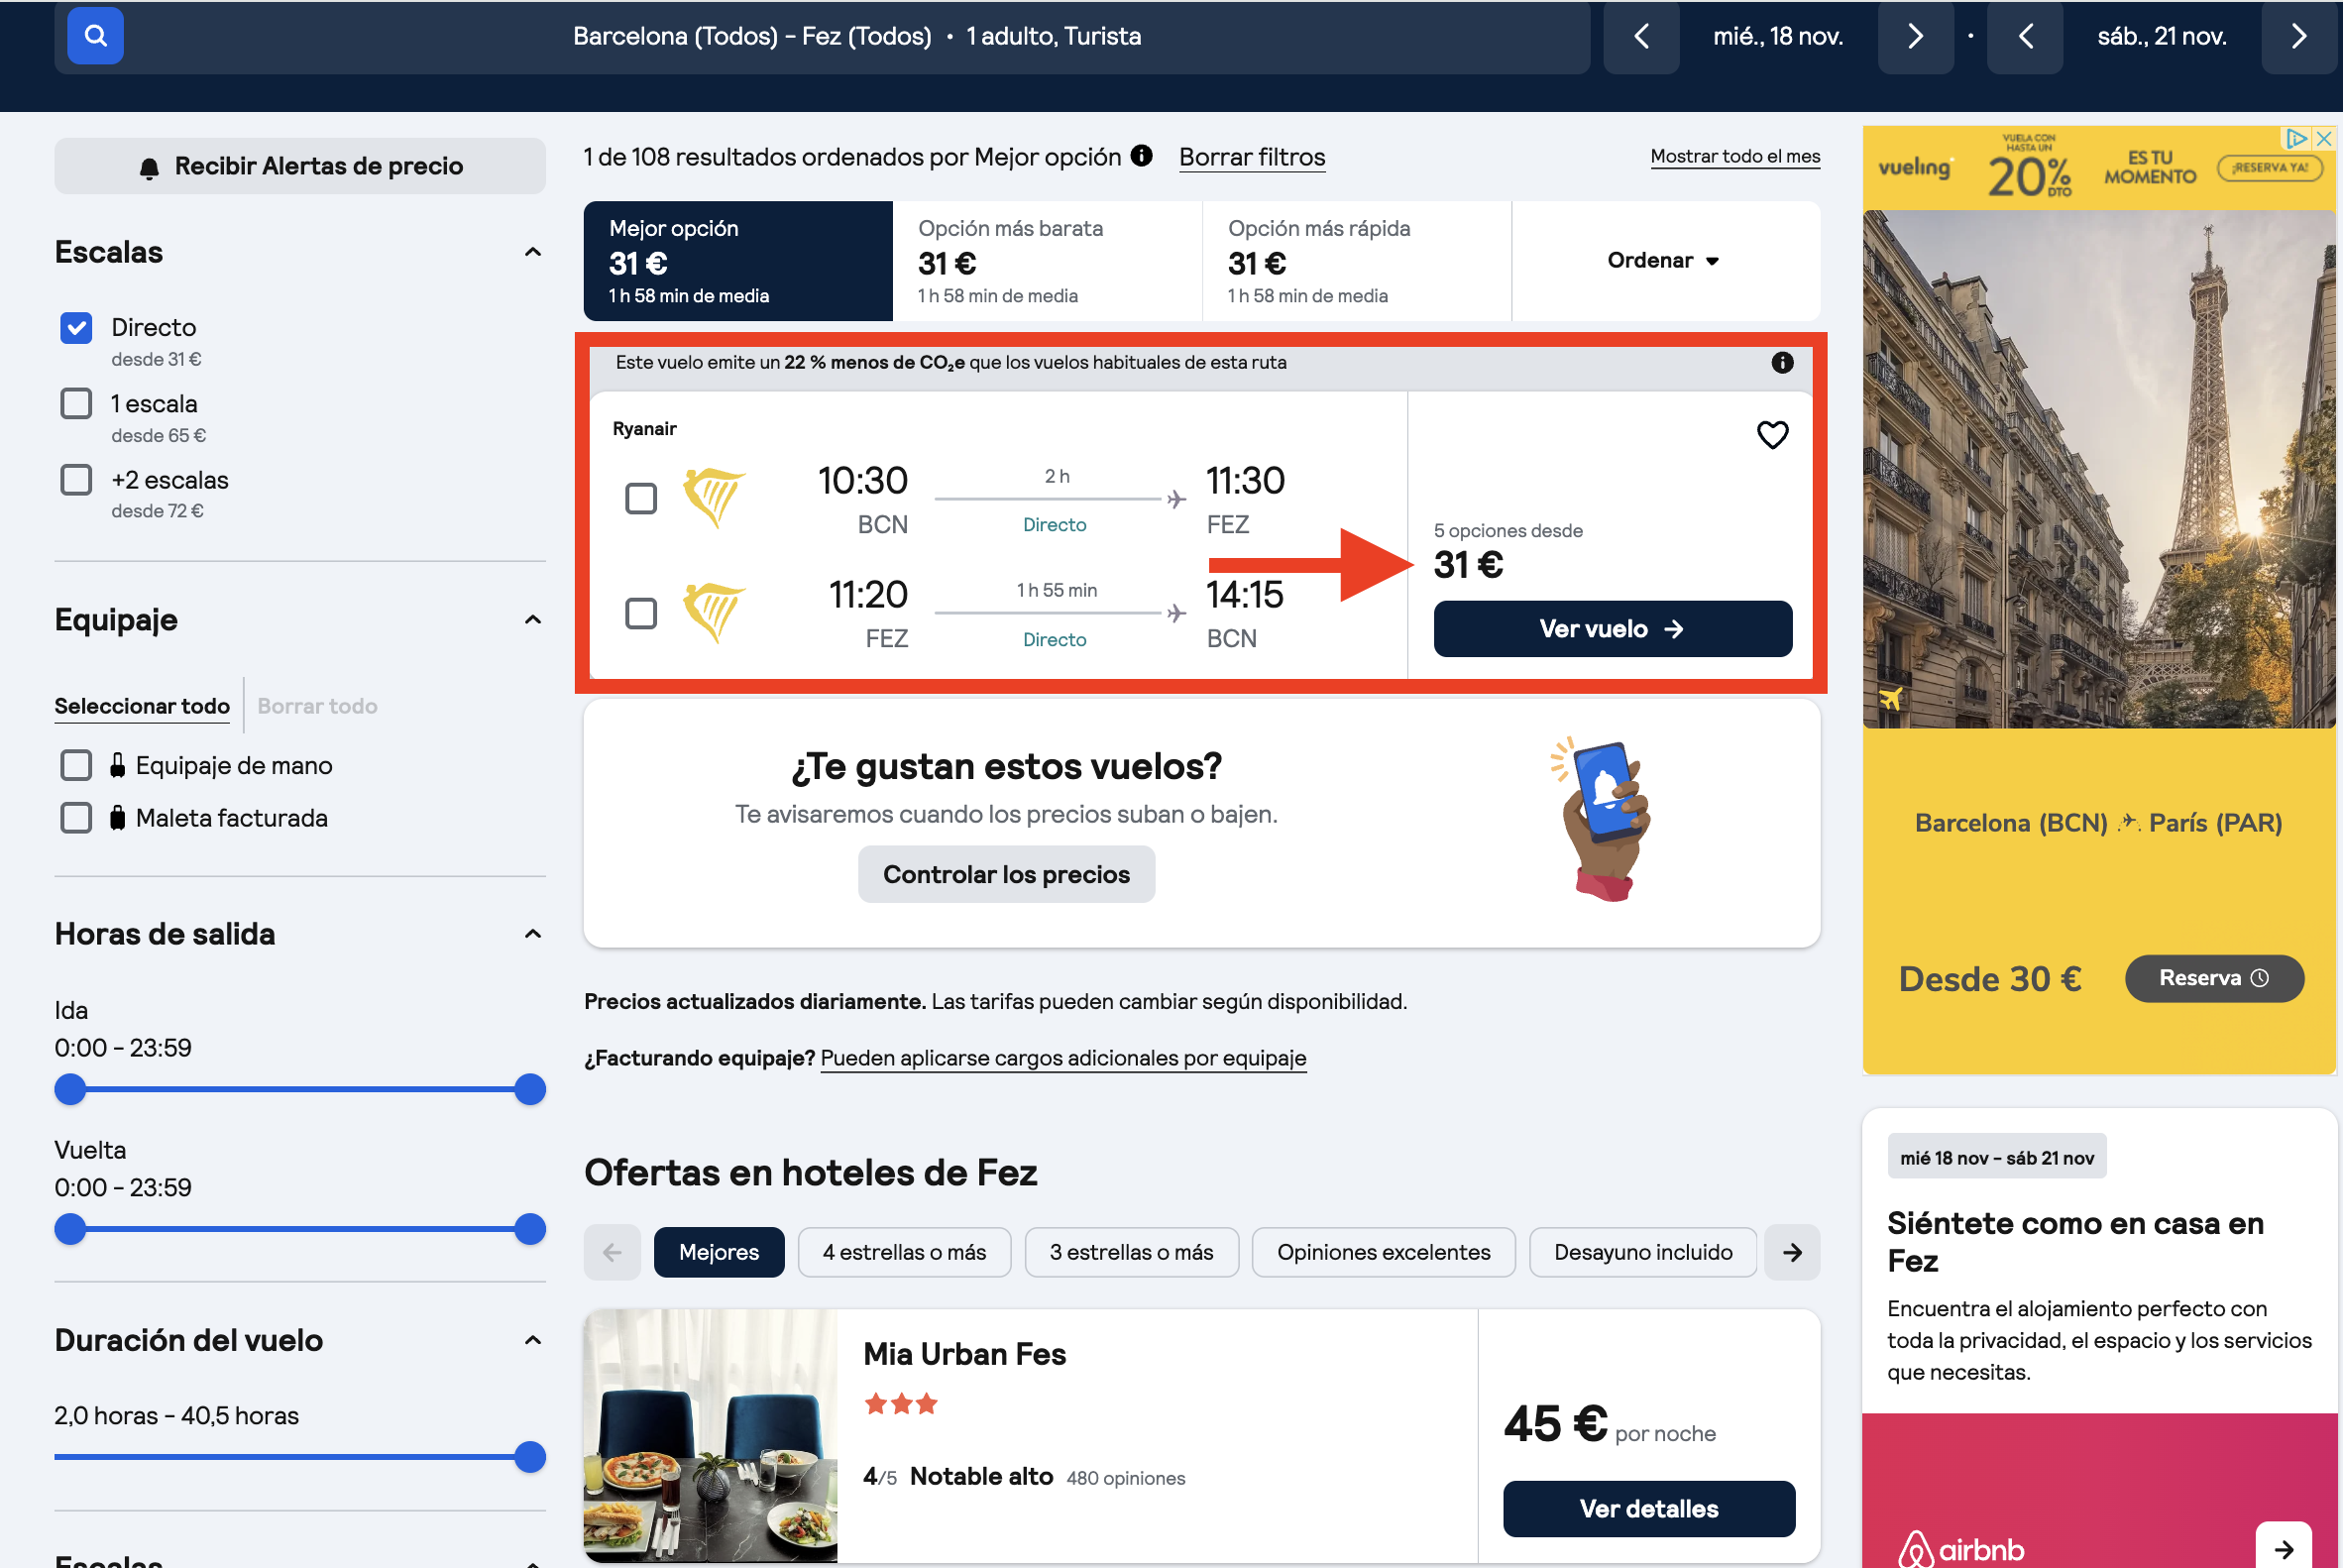Select the Mejores hotel filter
Viewport: 2343px width, 1568px height.
click(719, 1252)
